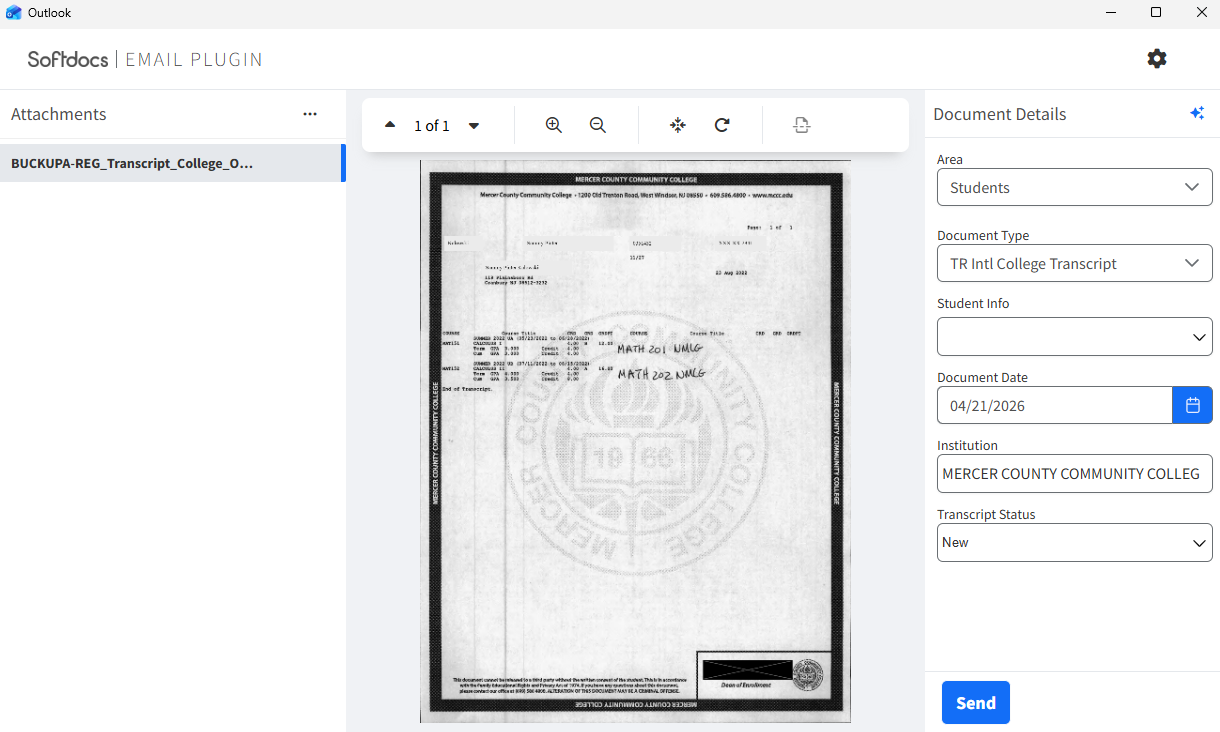1220x732 pixels.
Task: Click the settings gear icon
Action: coord(1156,59)
